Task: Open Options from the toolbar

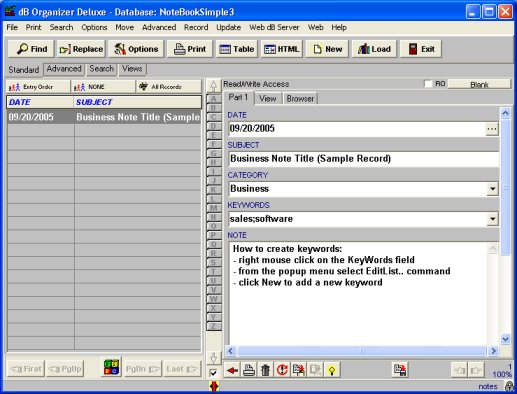Action: 136,49
